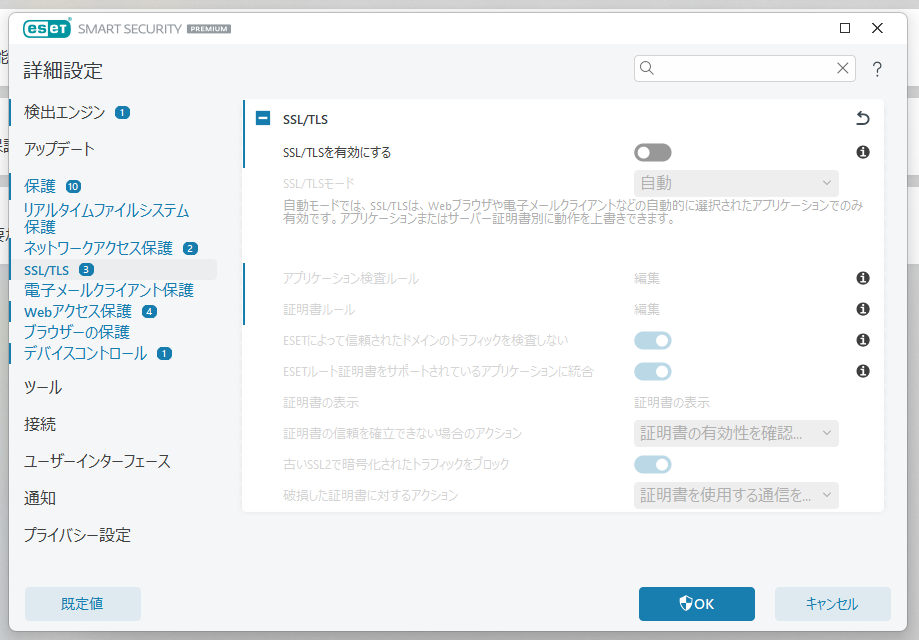Revert SSL/TLS section with undo arrow
The width and height of the screenshot is (919, 640).
863,119
